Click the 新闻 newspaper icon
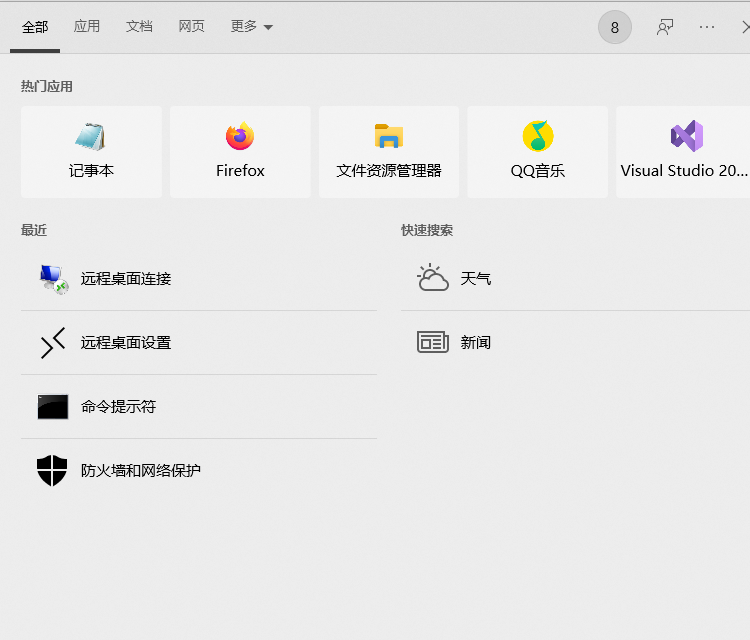Viewport: 750px width, 640px height. pos(433,342)
